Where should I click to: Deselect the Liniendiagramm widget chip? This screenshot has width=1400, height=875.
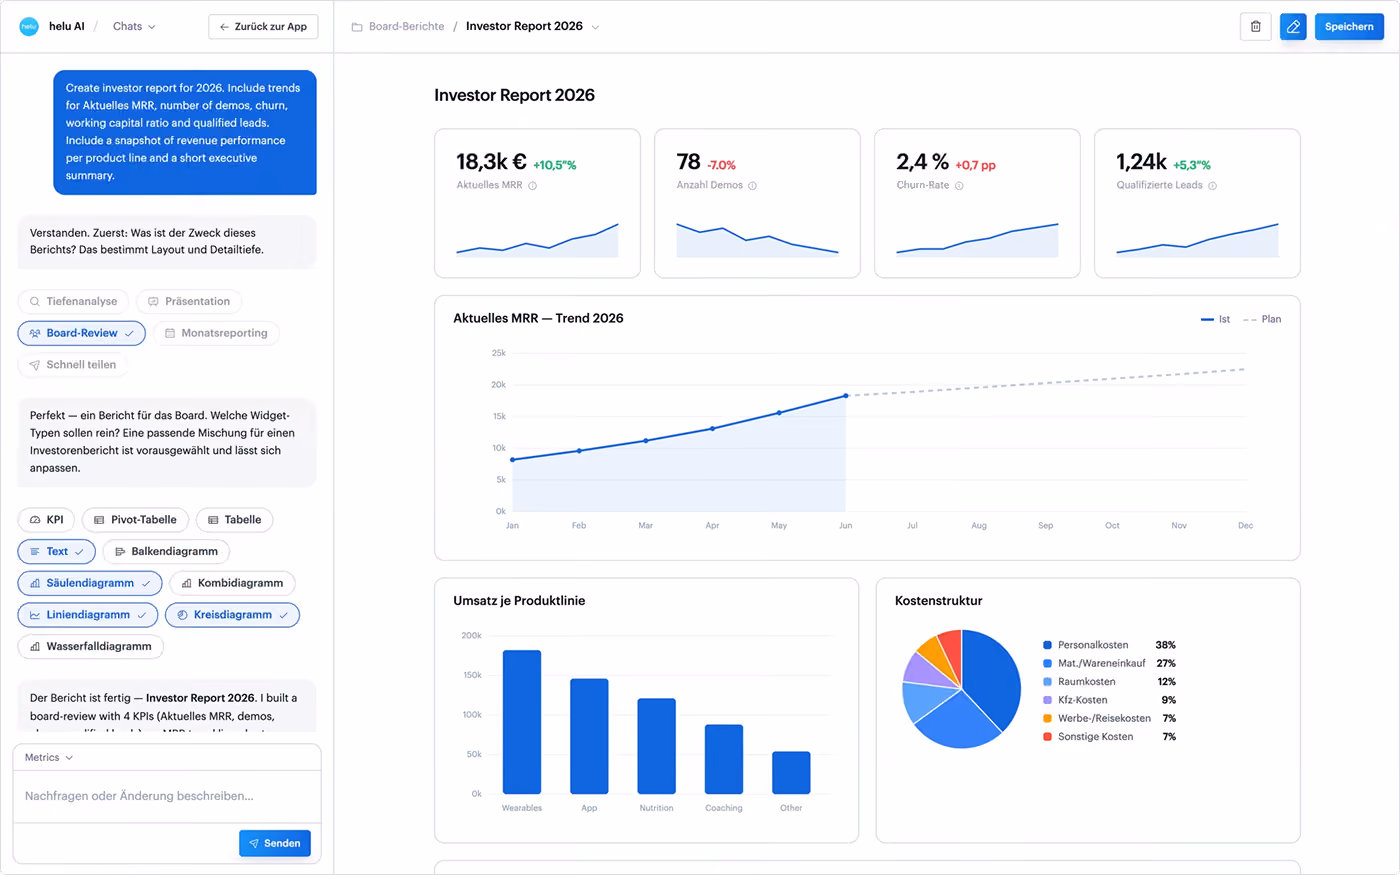[88, 615]
